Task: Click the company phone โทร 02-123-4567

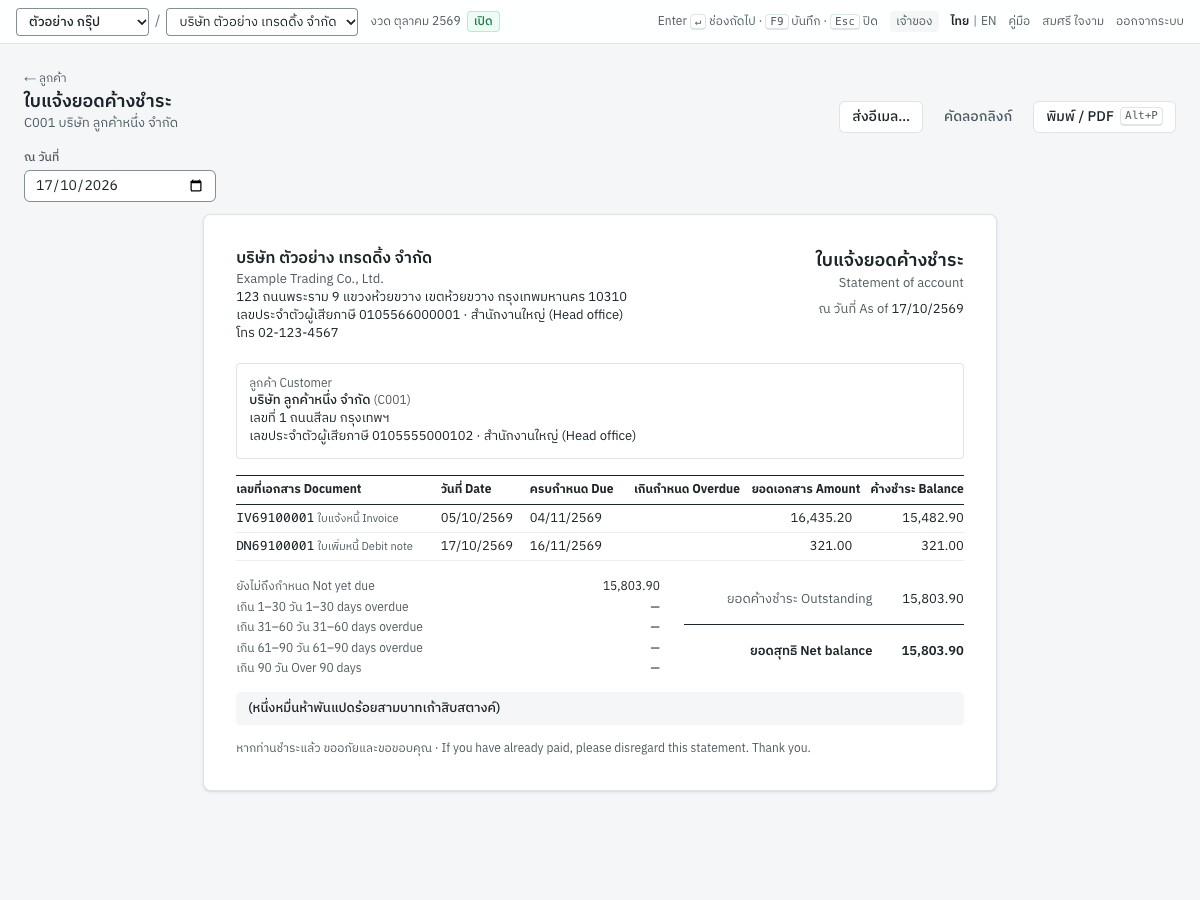Action: (287, 333)
